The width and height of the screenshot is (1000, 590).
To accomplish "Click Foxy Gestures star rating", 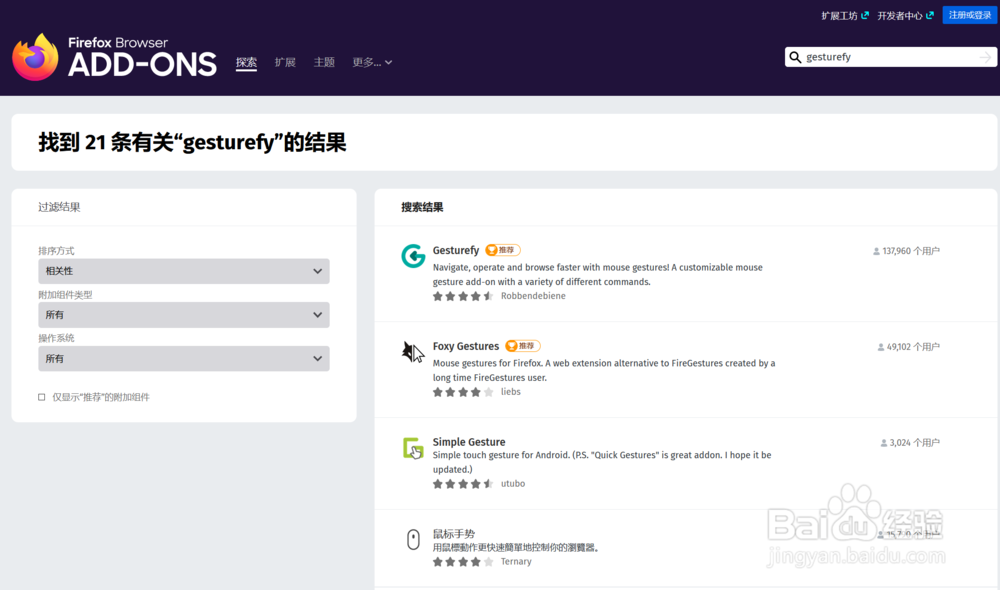I will pos(463,392).
